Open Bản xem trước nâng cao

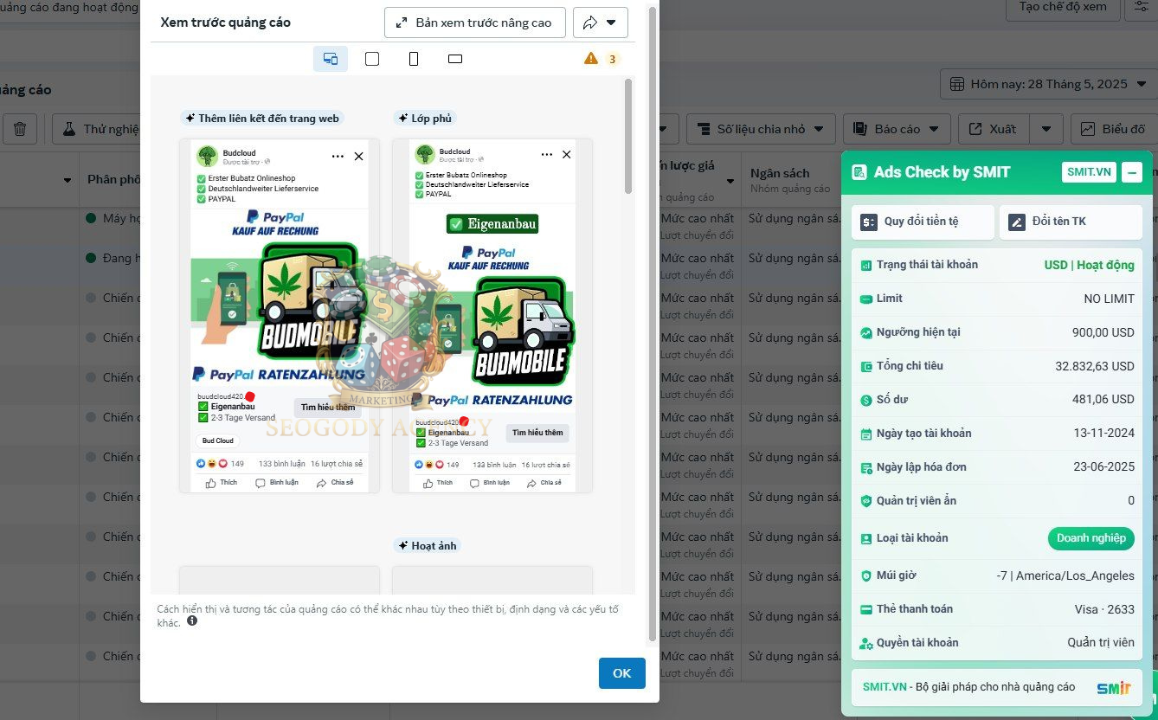point(475,23)
